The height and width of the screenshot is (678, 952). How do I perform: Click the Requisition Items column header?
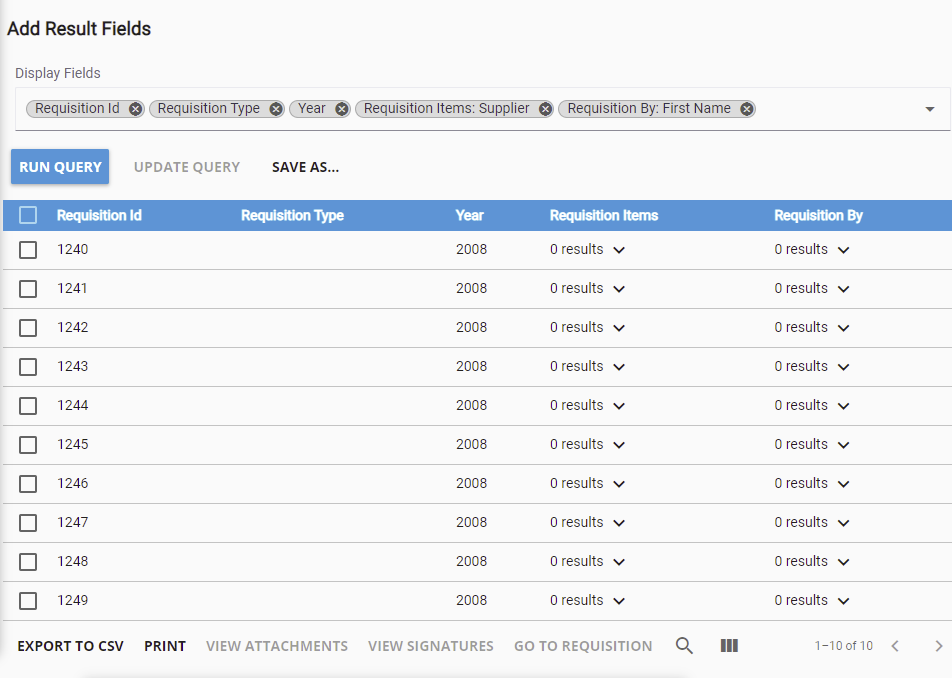click(x=604, y=215)
